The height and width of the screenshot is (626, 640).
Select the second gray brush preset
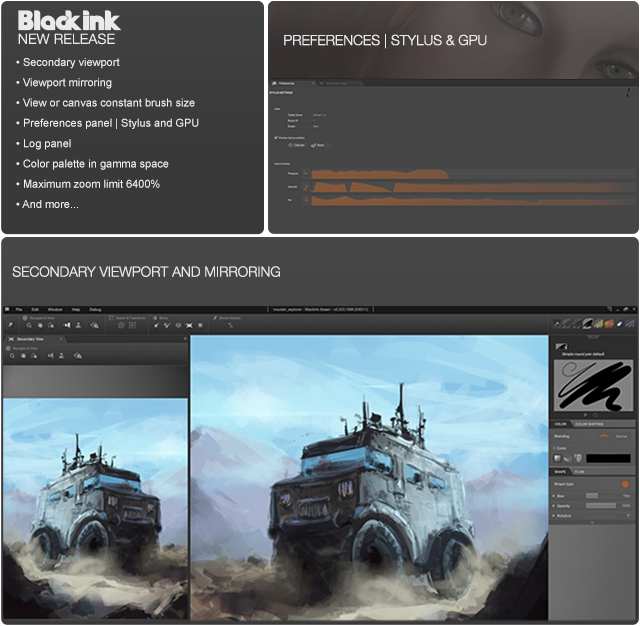[567, 324]
